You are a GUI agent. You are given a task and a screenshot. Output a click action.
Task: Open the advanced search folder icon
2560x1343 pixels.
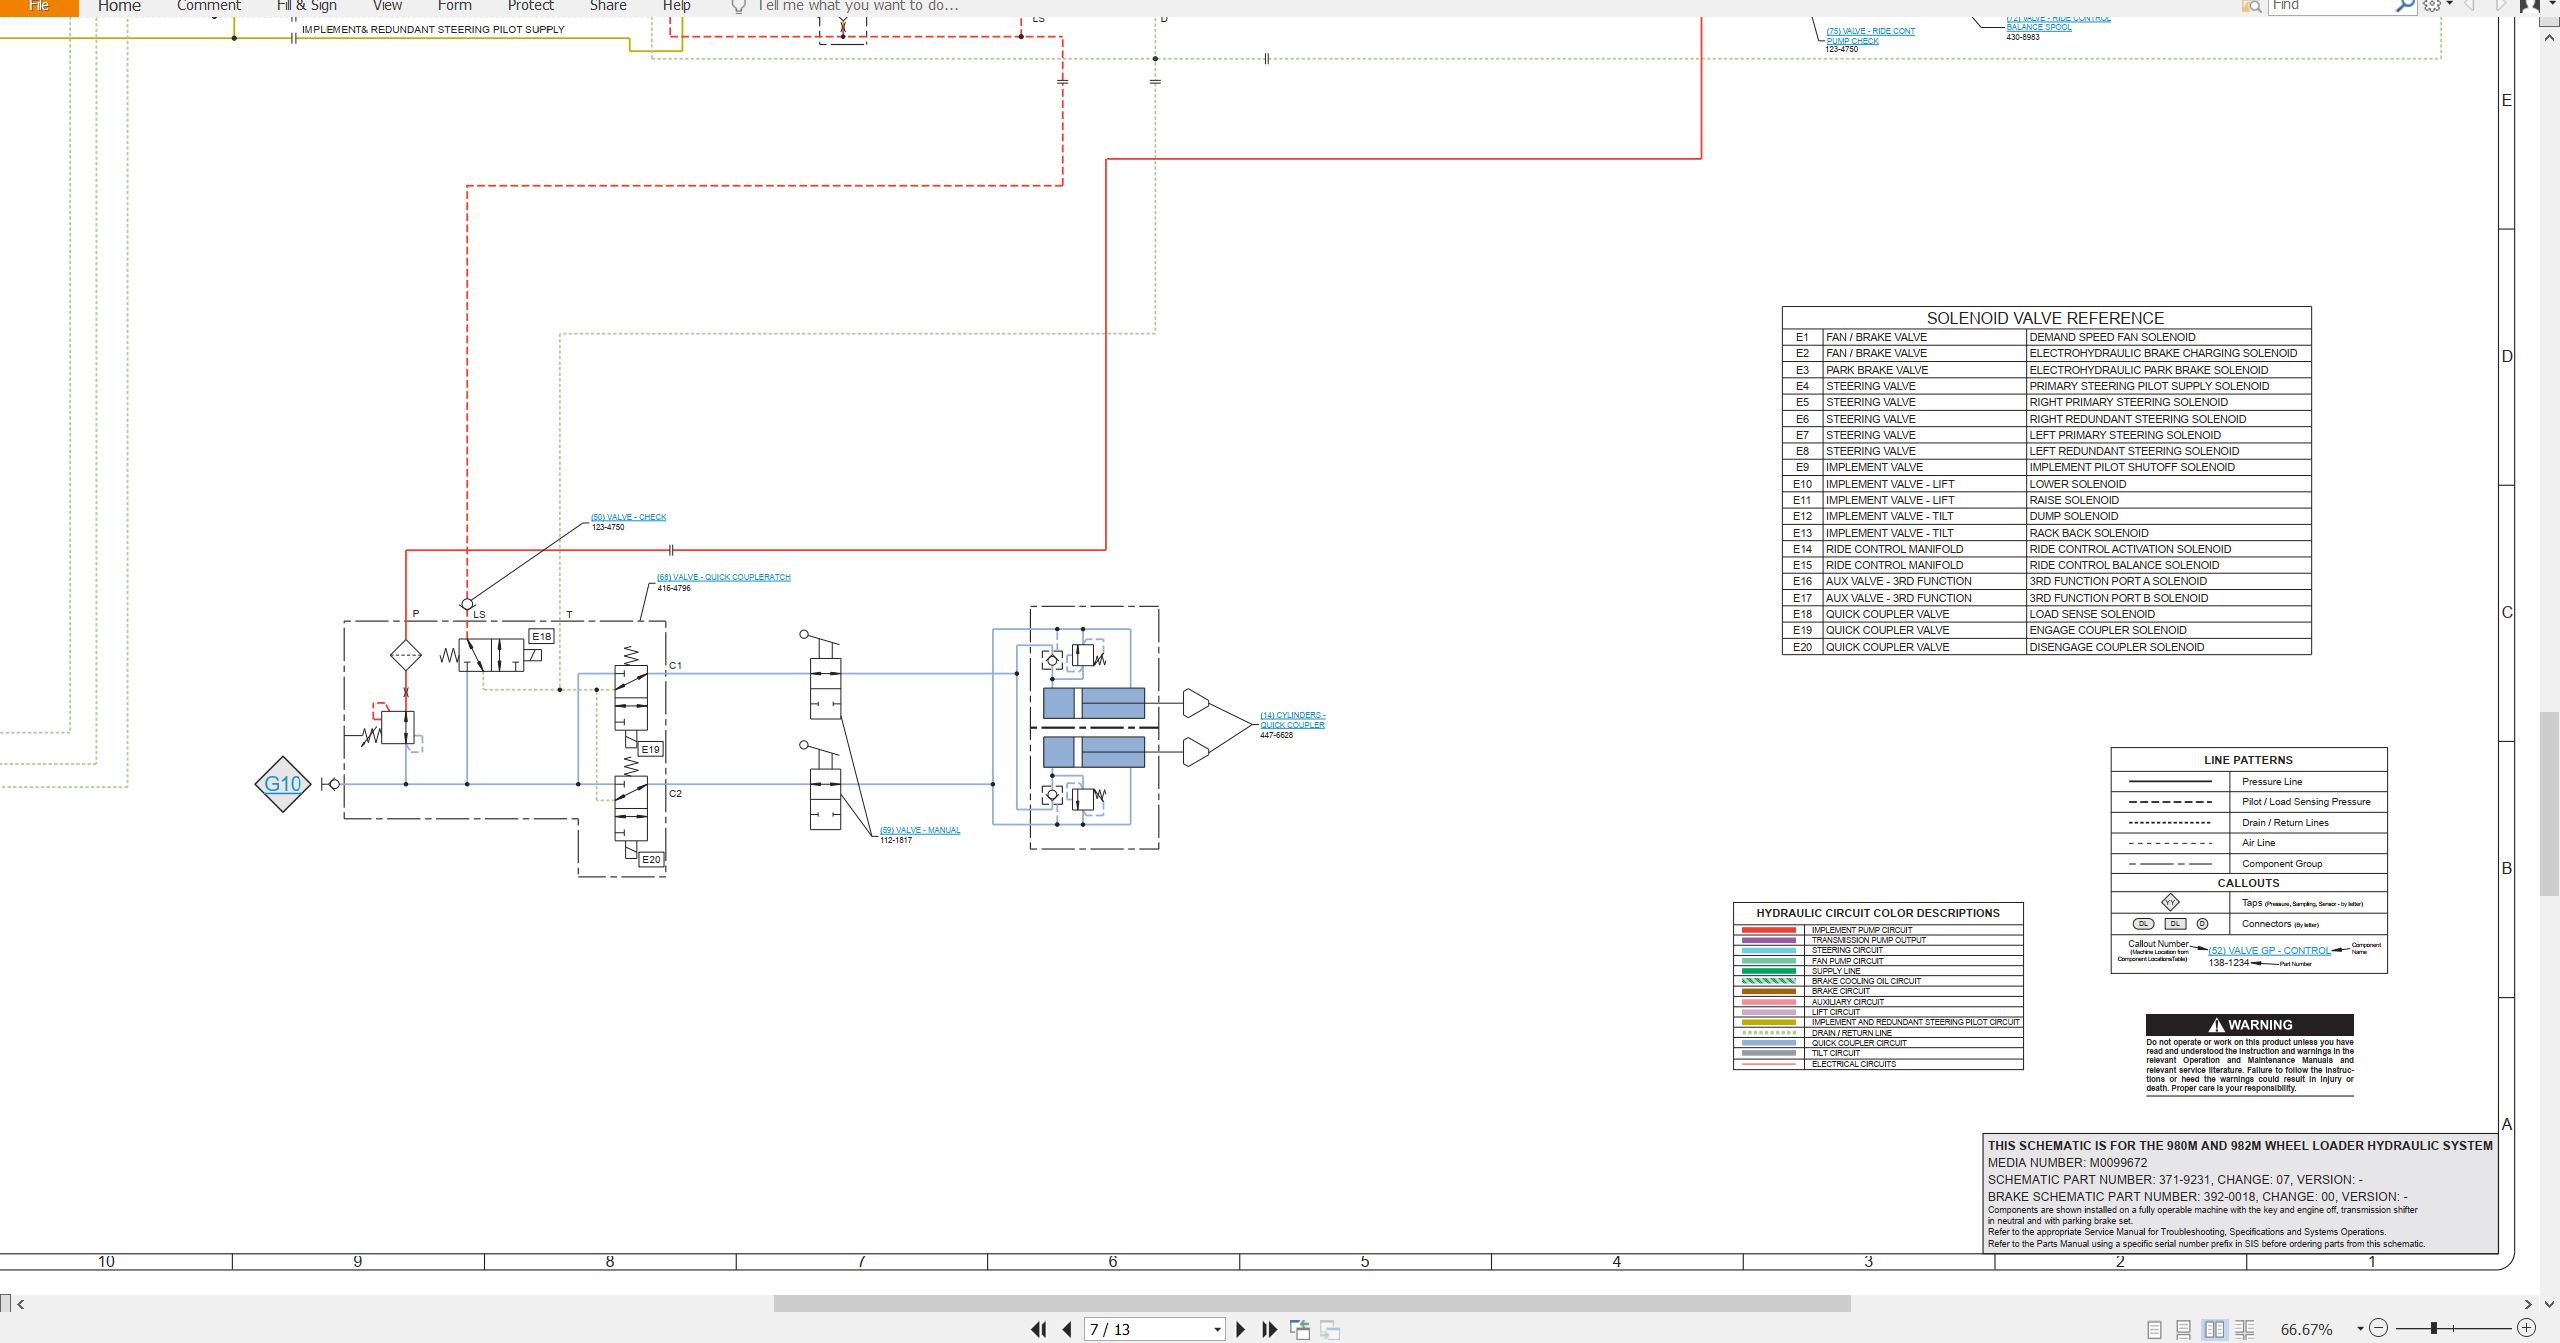click(x=2252, y=6)
